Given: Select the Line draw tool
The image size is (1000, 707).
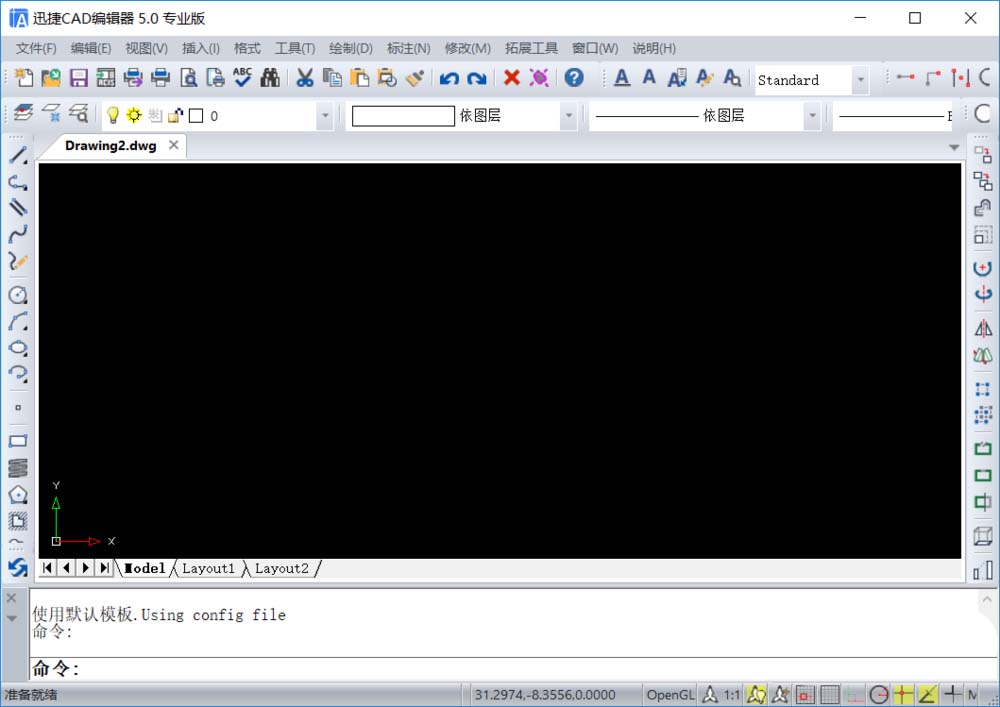Looking at the screenshot, I should (18, 155).
